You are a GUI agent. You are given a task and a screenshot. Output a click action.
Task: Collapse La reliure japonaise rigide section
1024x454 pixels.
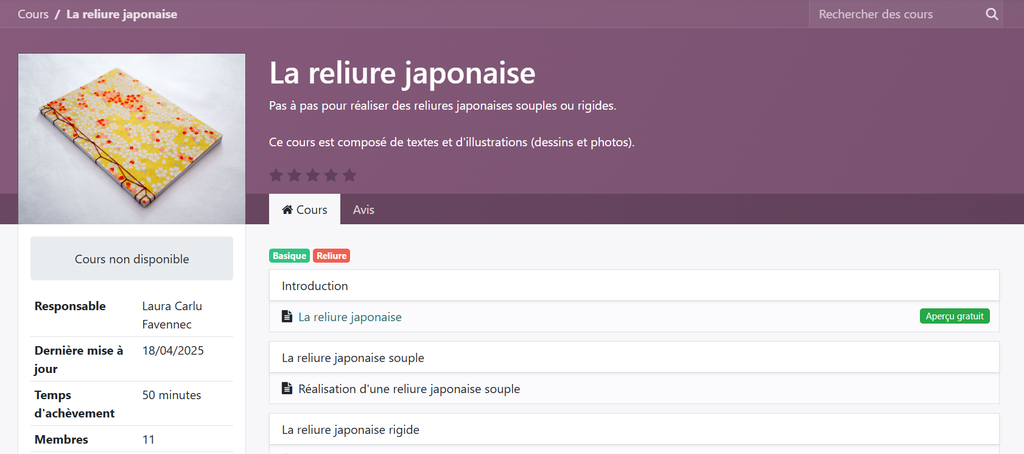coord(634,429)
